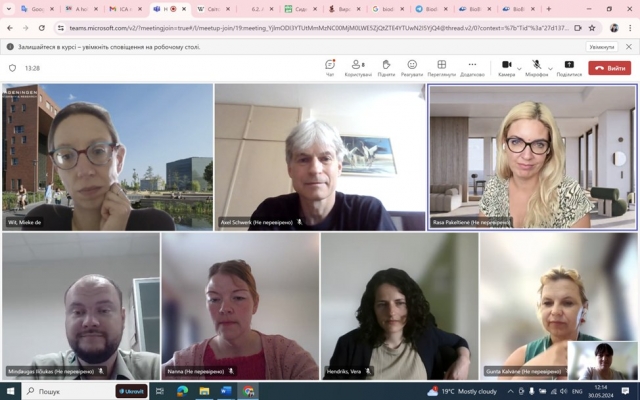Toggle the Камера camera on or off
The image size is (640, 400).
tap(506, 65)
